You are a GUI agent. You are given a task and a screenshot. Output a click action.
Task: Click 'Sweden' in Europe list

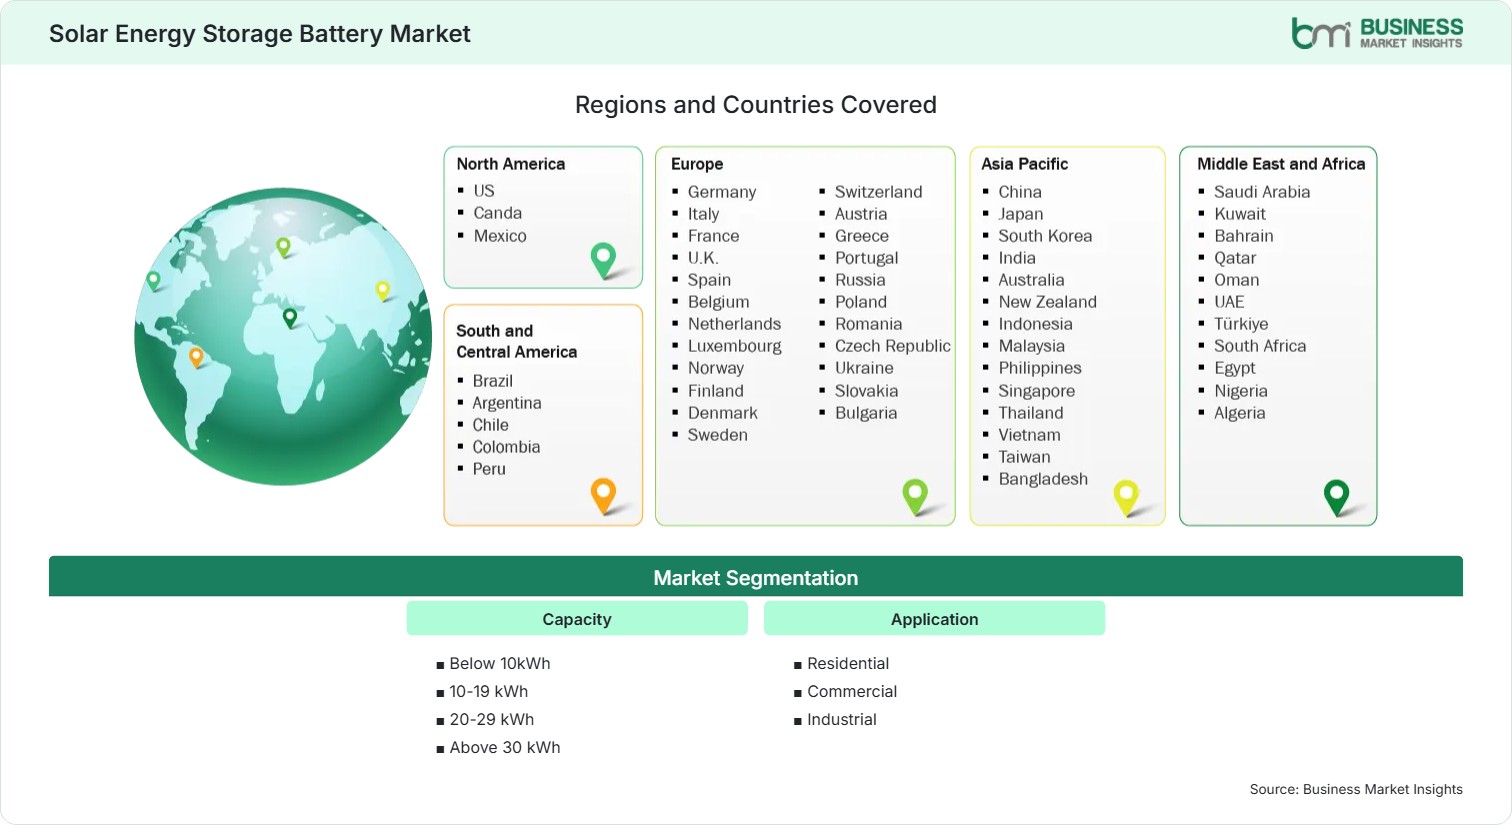point(717,435)
